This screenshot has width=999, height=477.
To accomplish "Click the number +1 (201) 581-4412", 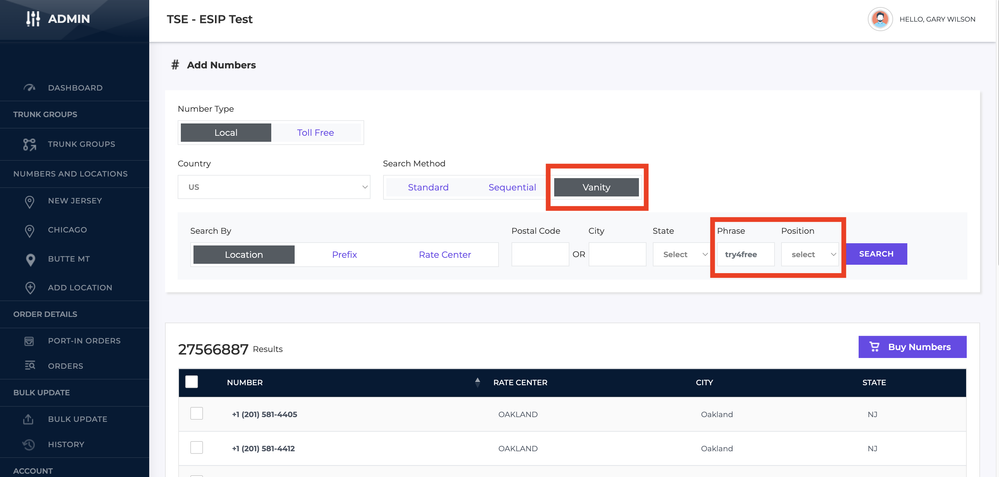I will pos(263,448).
